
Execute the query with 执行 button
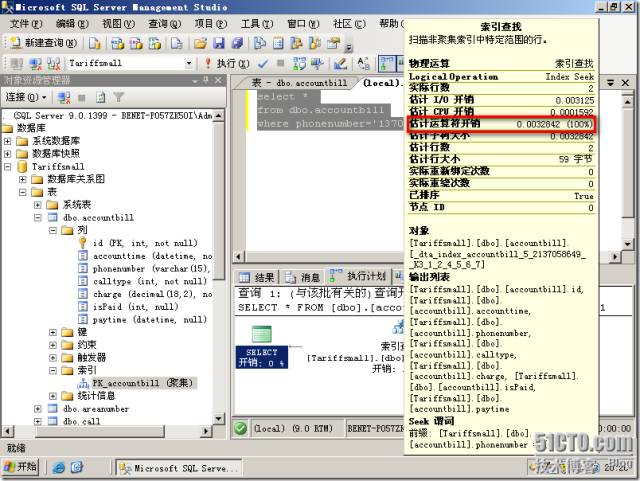[x=227, y=63]
